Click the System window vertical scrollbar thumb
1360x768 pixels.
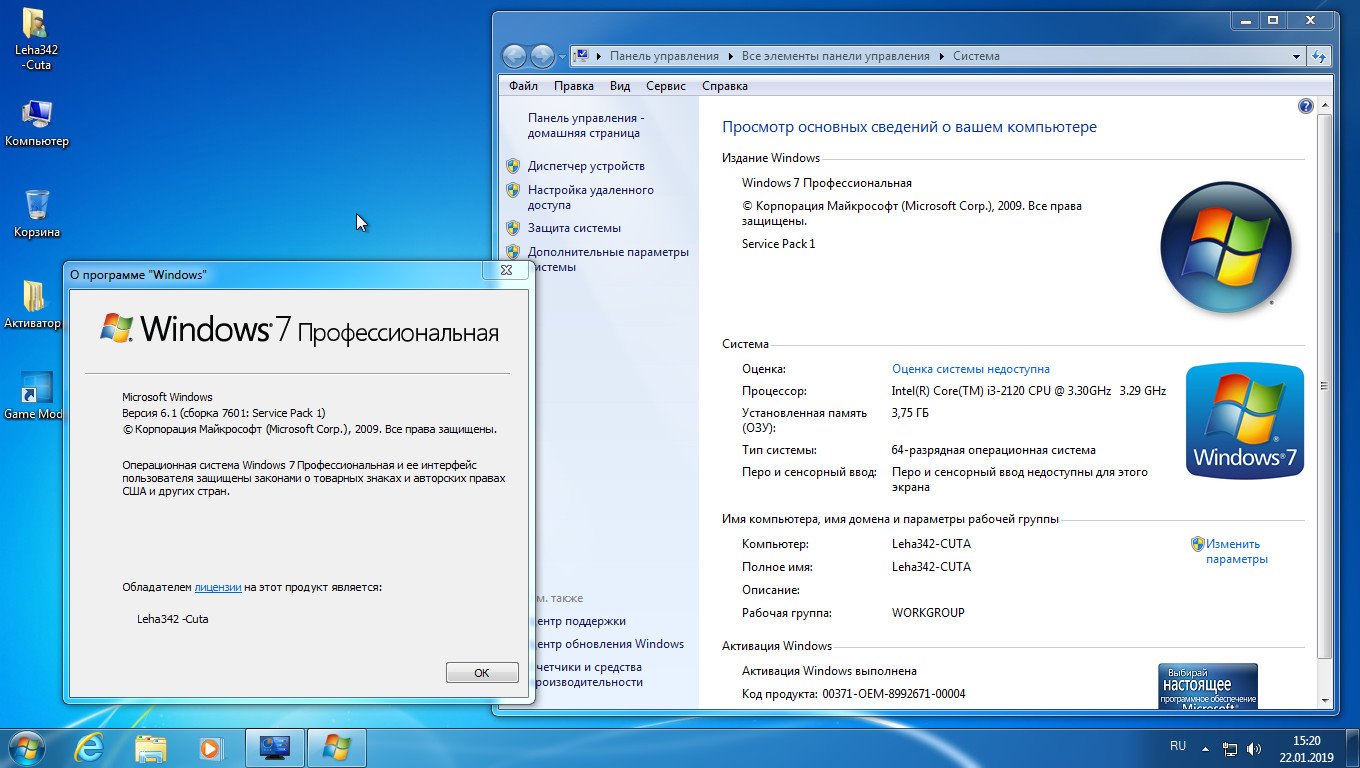pyautogui.click(x=1325, y=386)
